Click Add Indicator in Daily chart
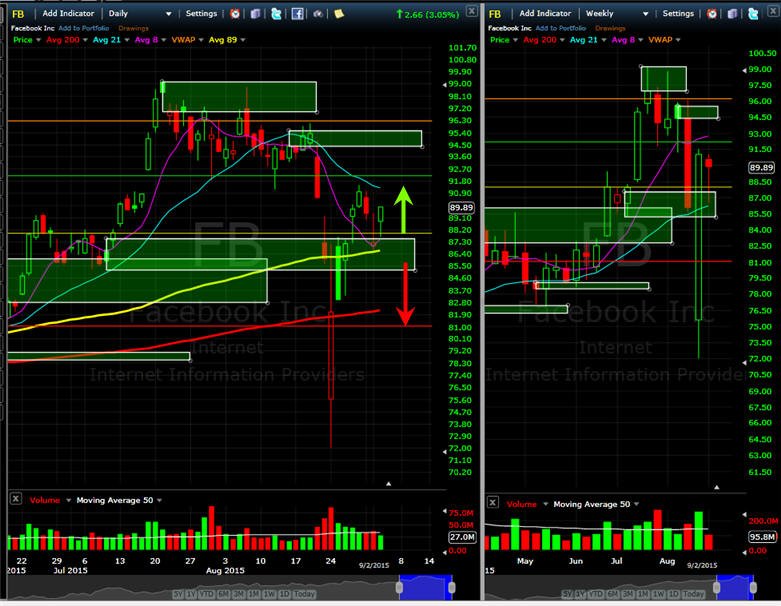The height and width of the screenshot is (606, 781). [x=68, y=13]
